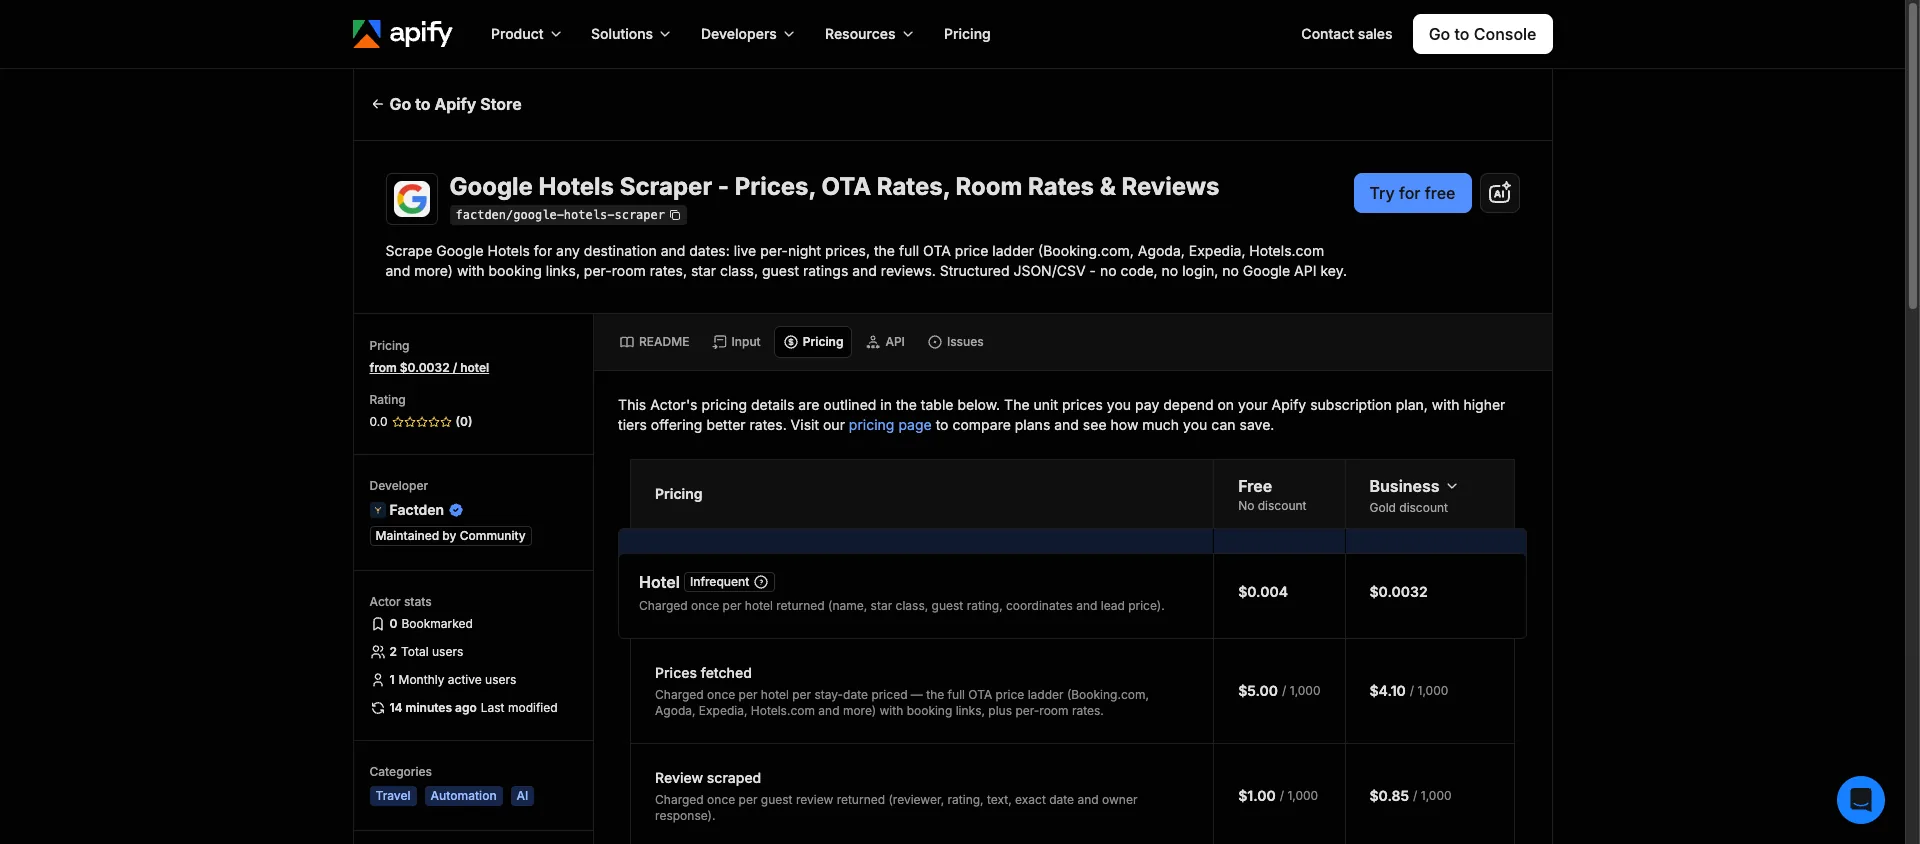Click the Monthly active users icon
Screen dimensions: 1920x844
378,680
